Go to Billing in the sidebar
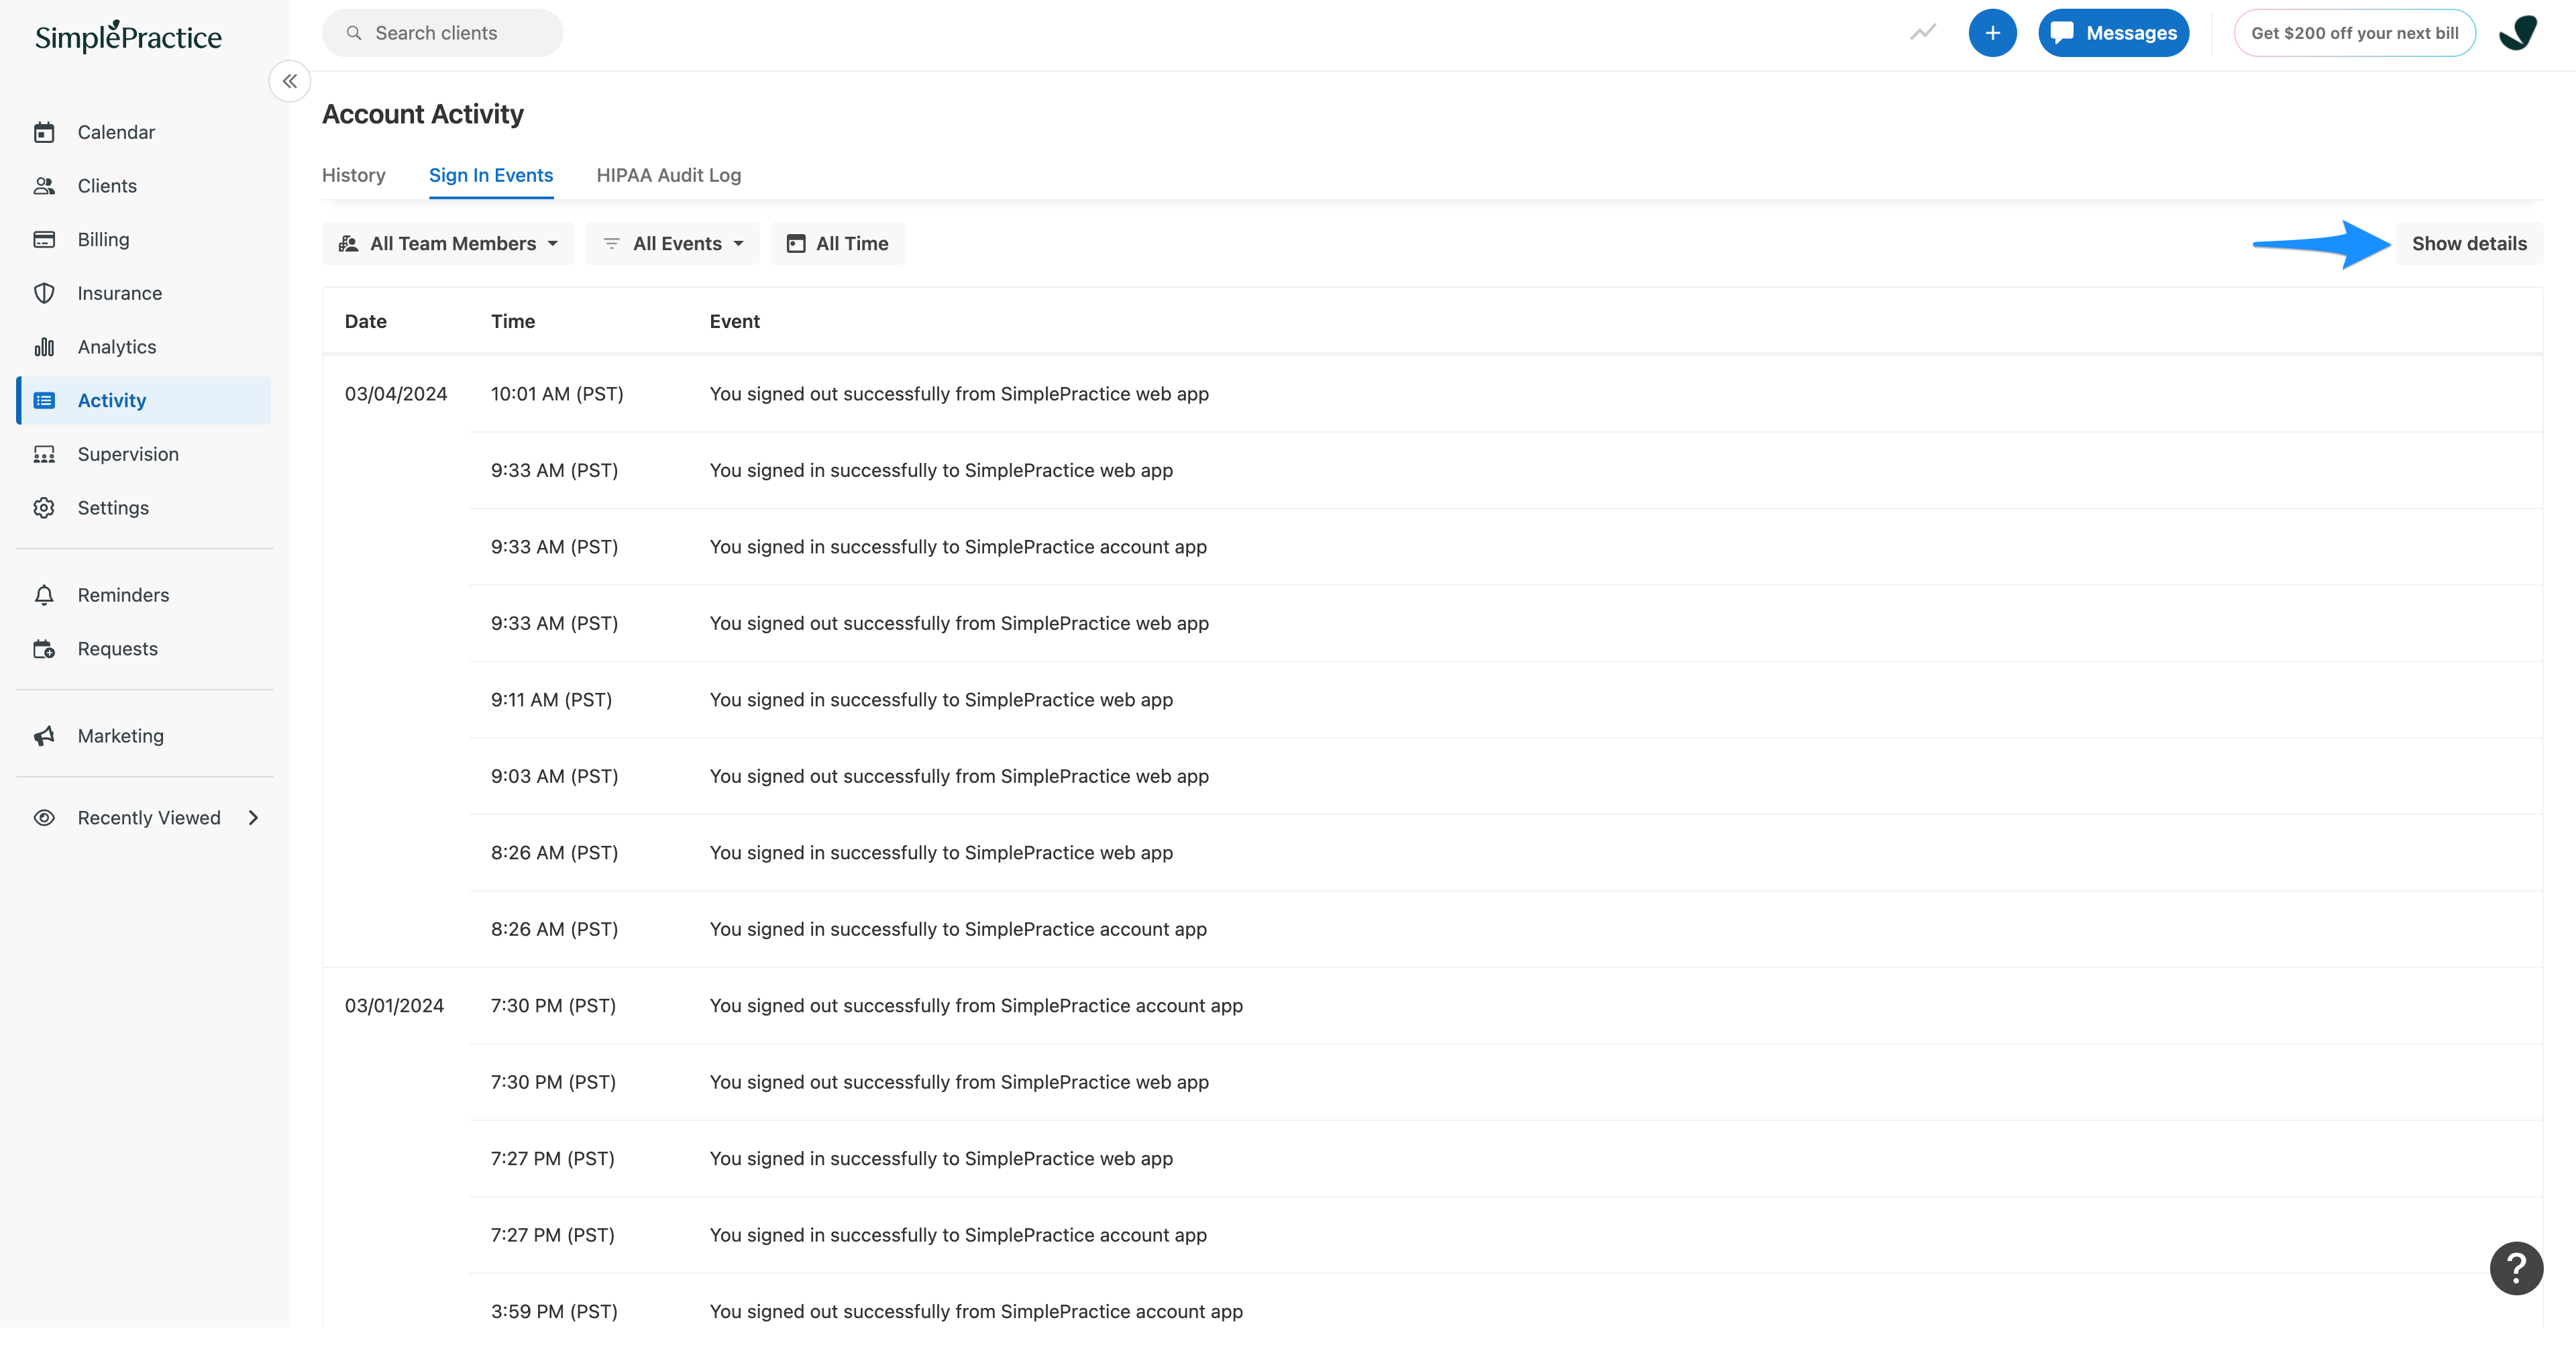This screenshot has width=2576, height=1355. [x=104, y=239]
